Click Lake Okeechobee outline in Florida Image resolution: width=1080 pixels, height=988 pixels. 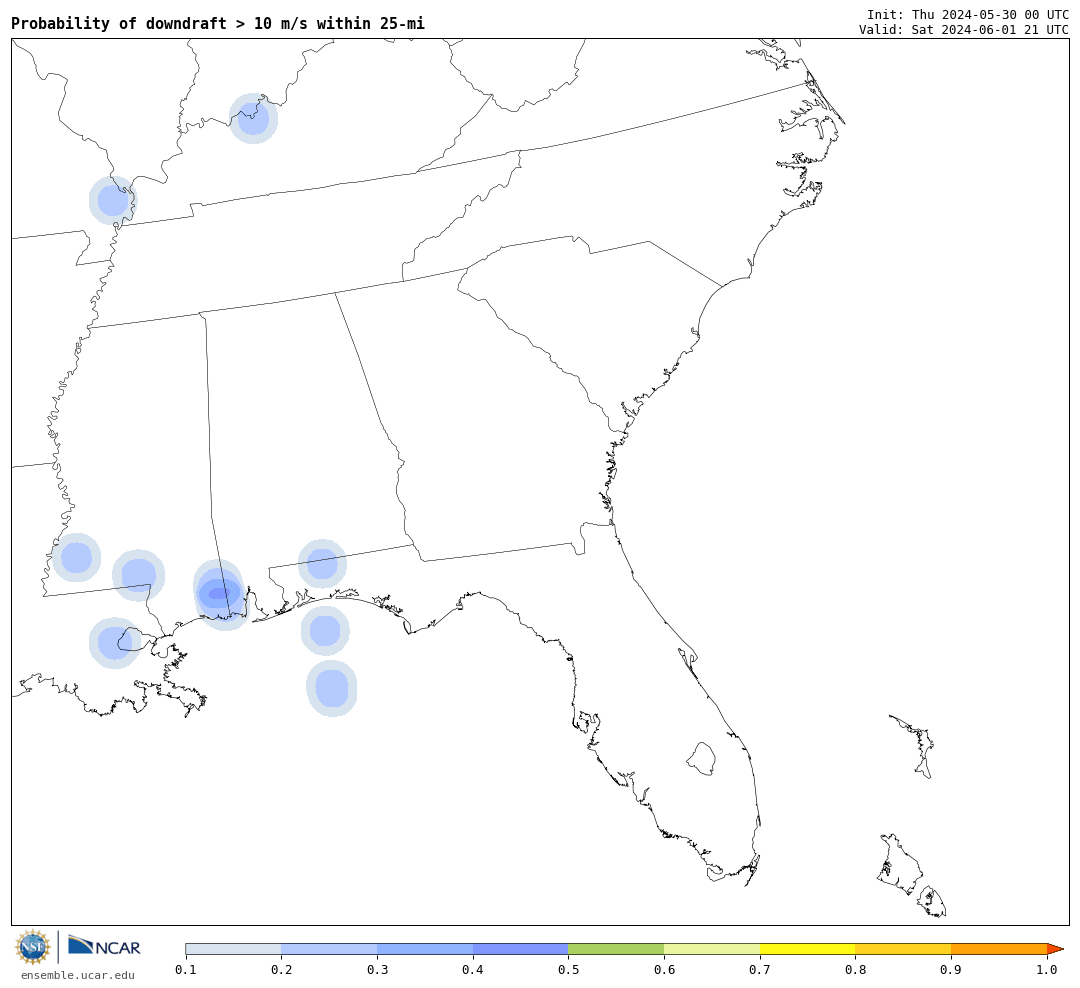(701, 759)
